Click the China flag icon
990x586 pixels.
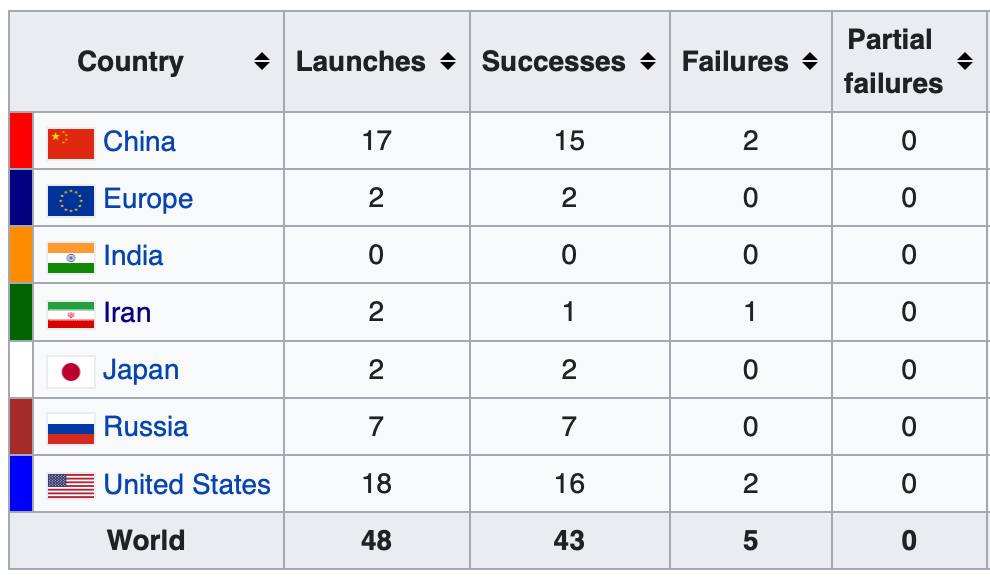(71, 143)
